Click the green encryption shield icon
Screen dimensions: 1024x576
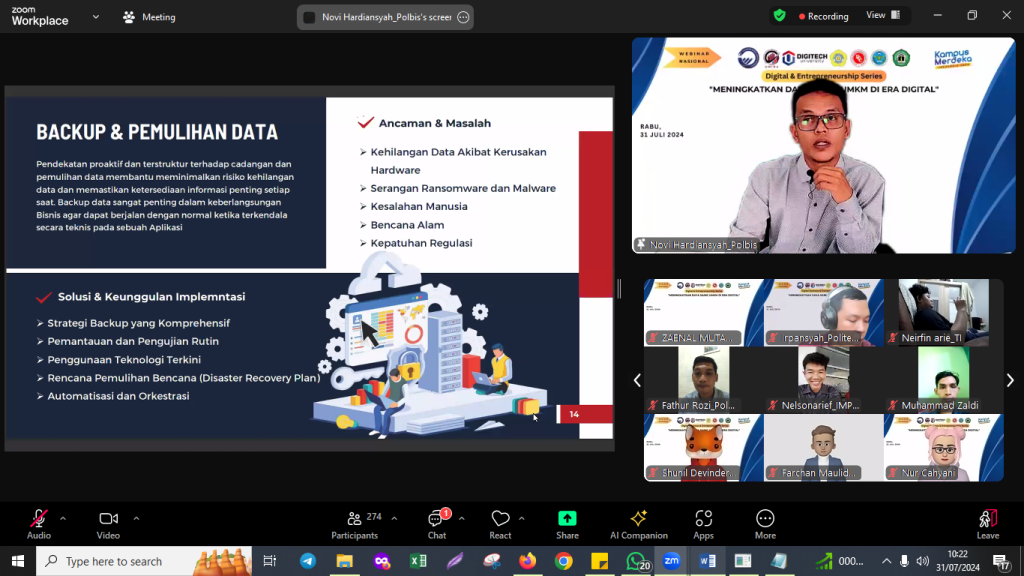779,16
